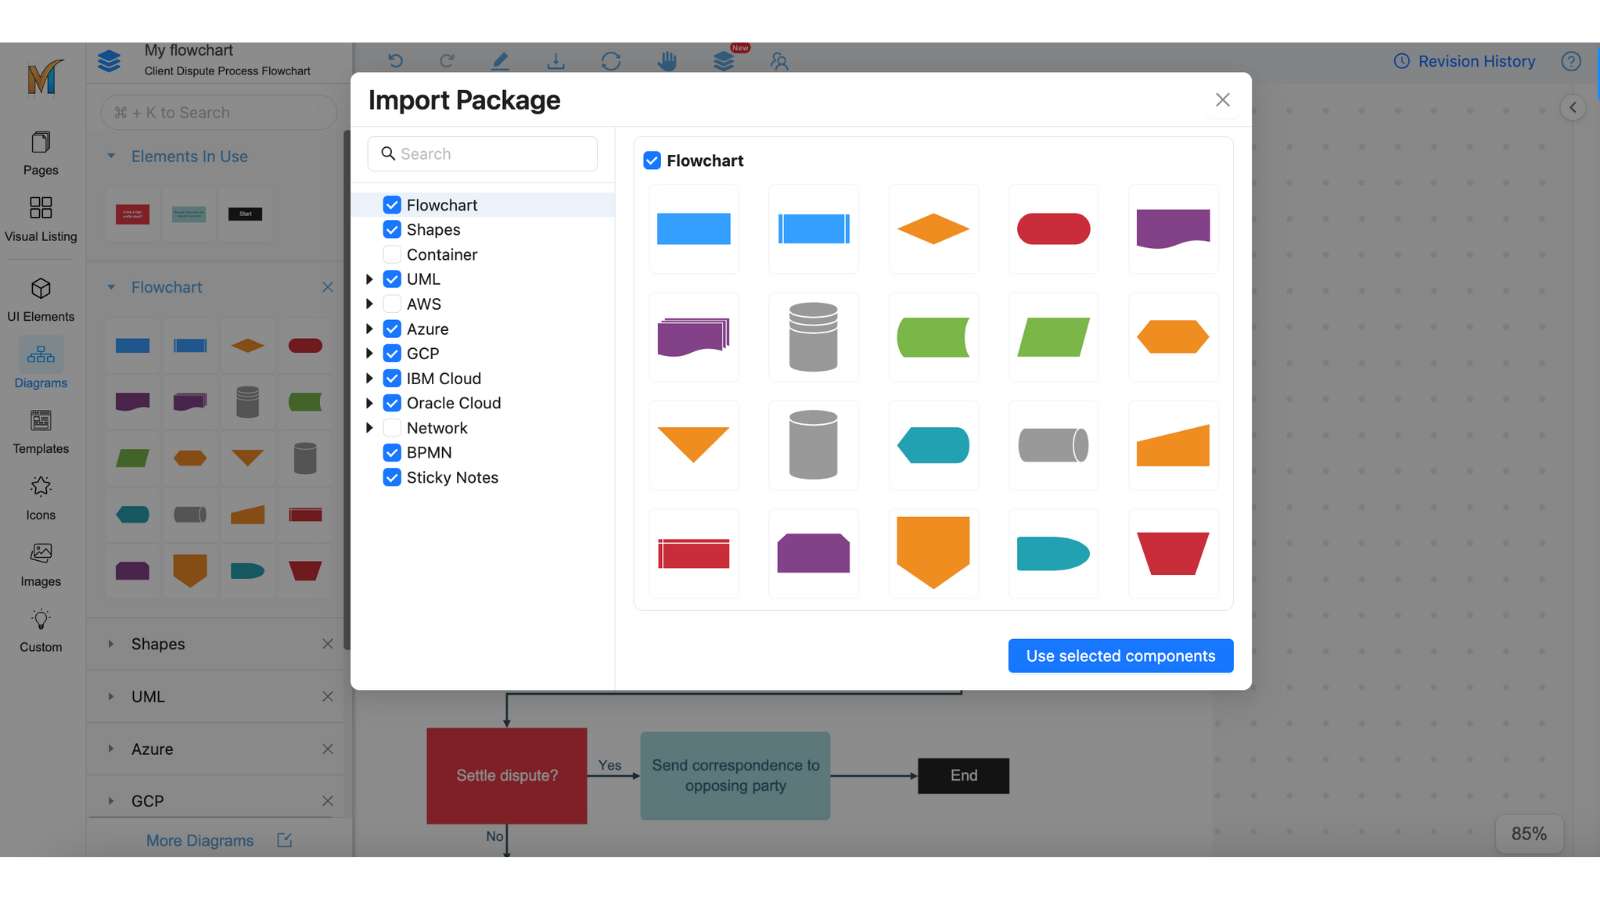The width and height of the screenshot is (1600, 900).
Task: Click the download icon in the toolbar
Action: 556,61
